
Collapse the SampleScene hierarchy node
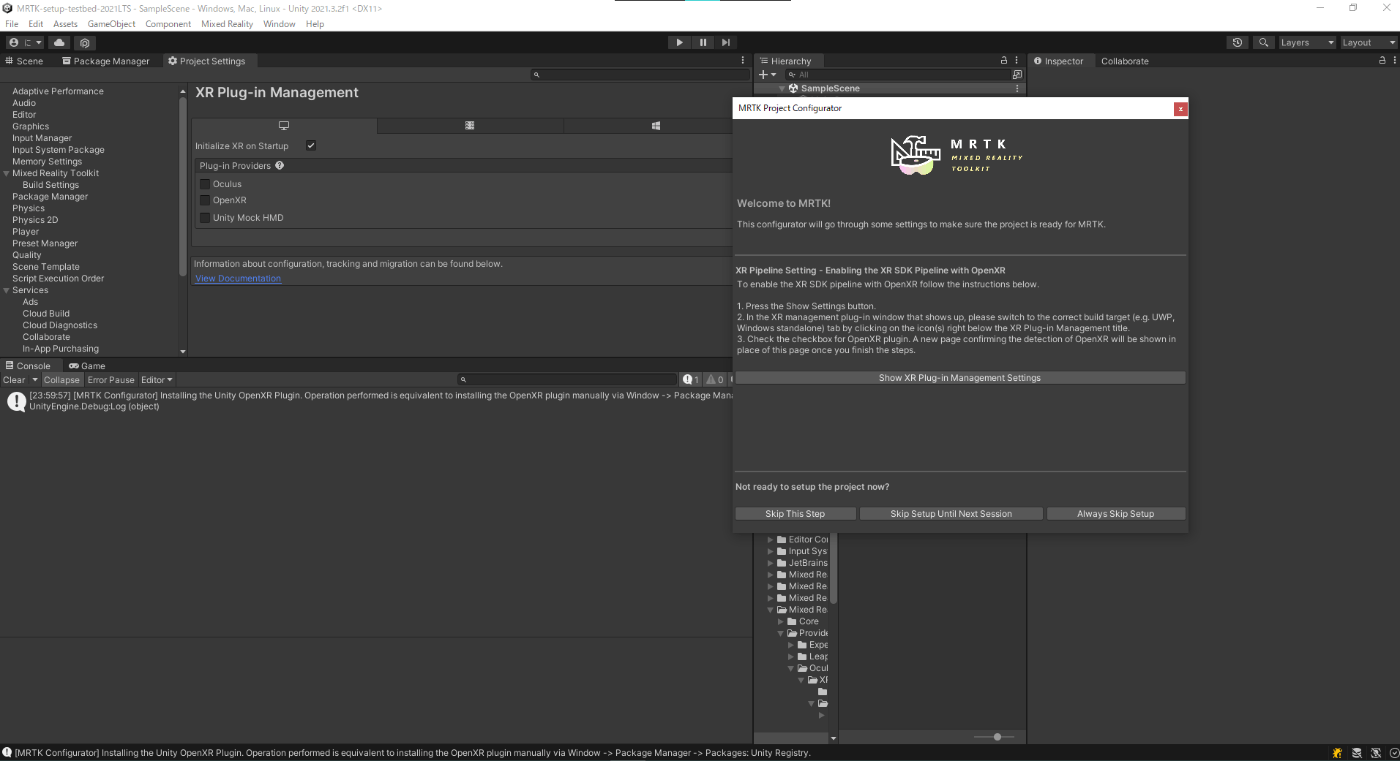click(x=782, y=88)
